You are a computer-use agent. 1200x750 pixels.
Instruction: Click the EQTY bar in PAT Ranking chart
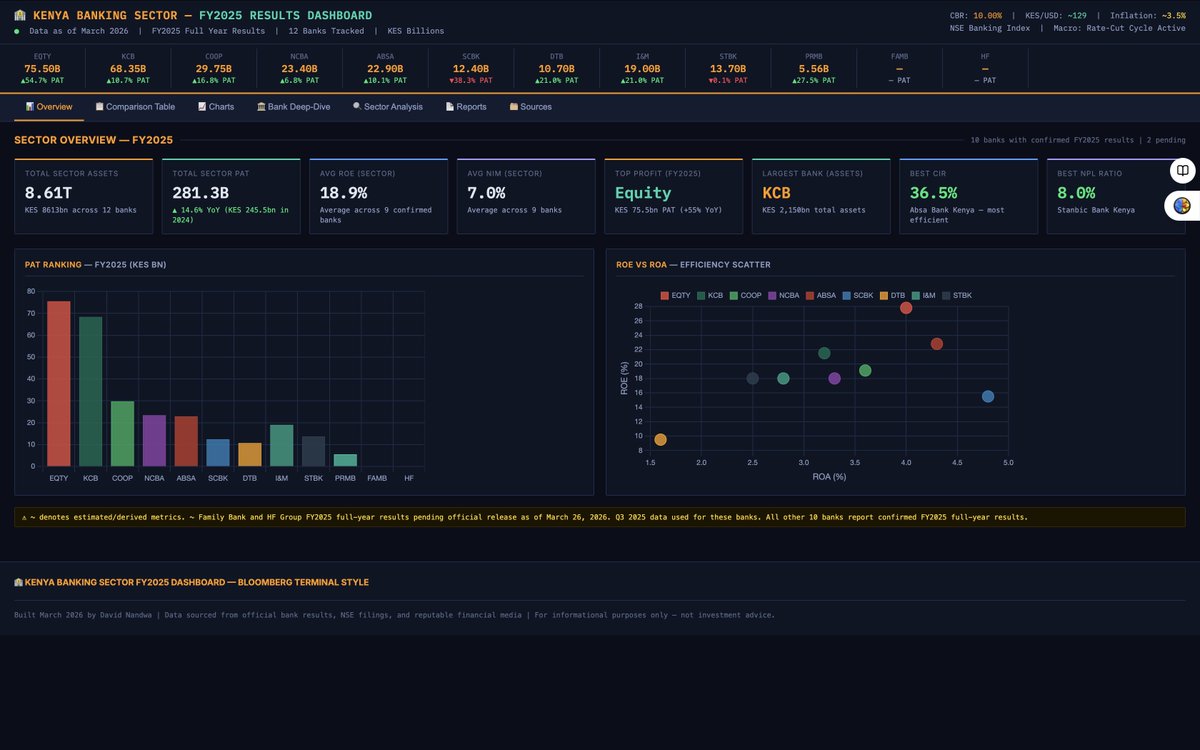[x=59, y=384]
